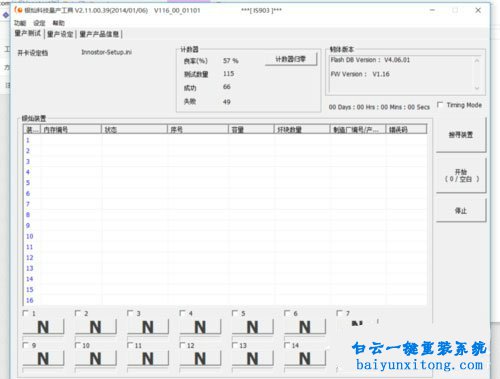
Task: Click the FW Version V1.16 line
Action: pyautogui.click(x=360, y=74)
